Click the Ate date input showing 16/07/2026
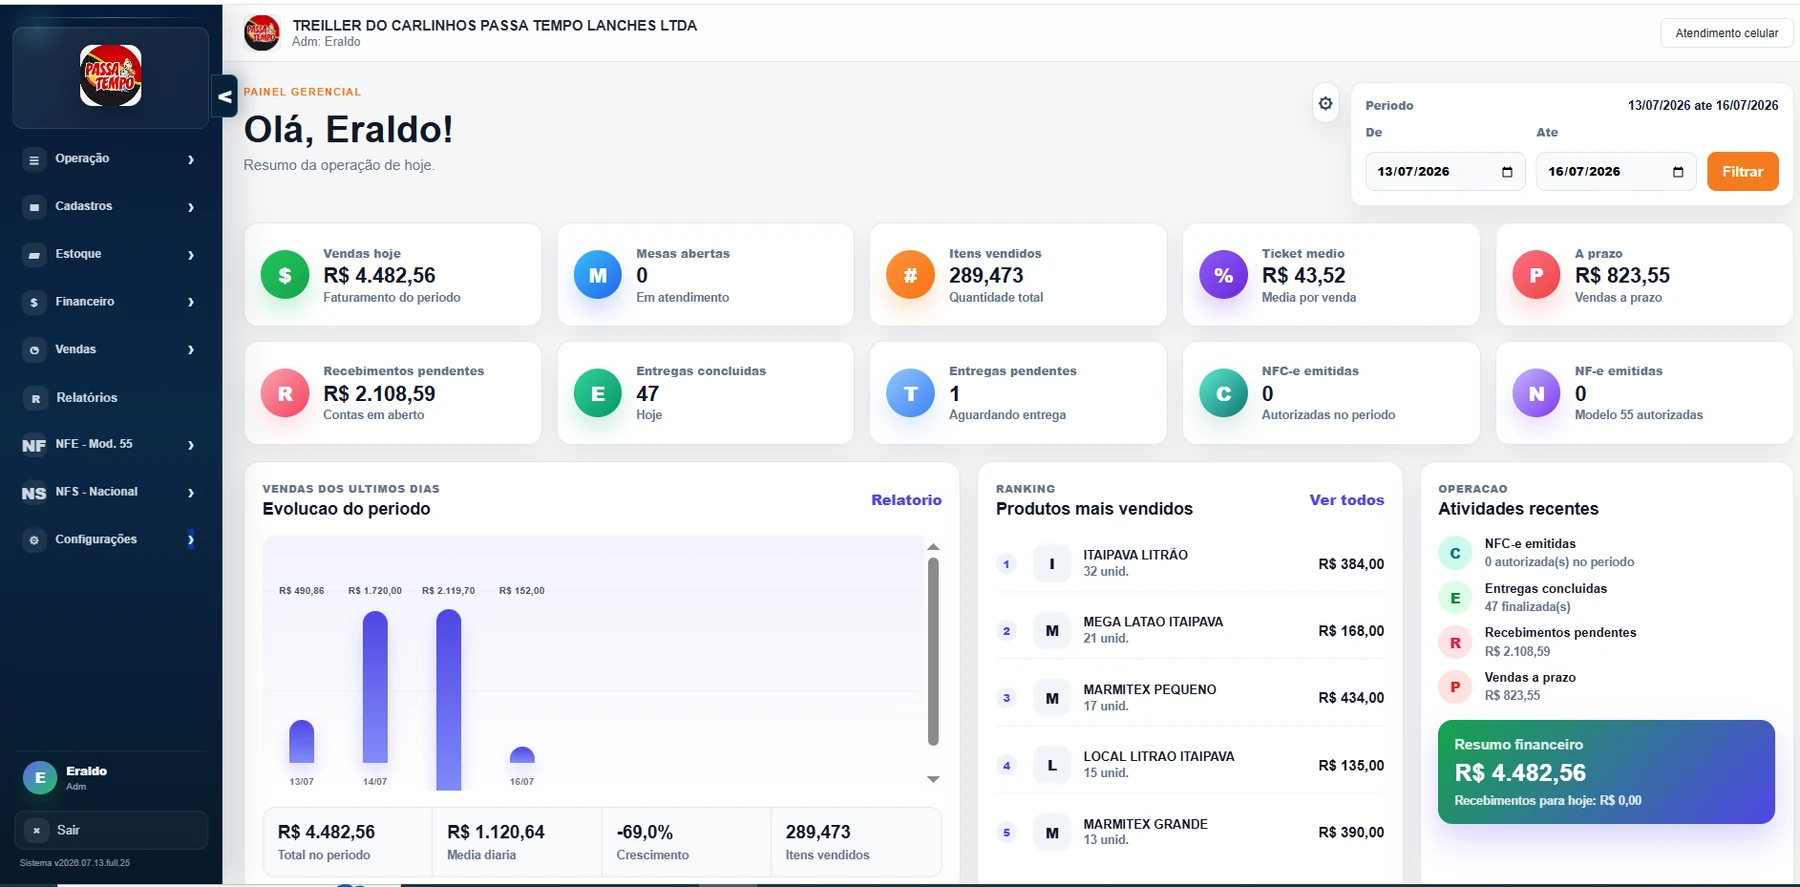Image resolution: width=1800 pixels, height=887 pixels. pos(1616,171)
